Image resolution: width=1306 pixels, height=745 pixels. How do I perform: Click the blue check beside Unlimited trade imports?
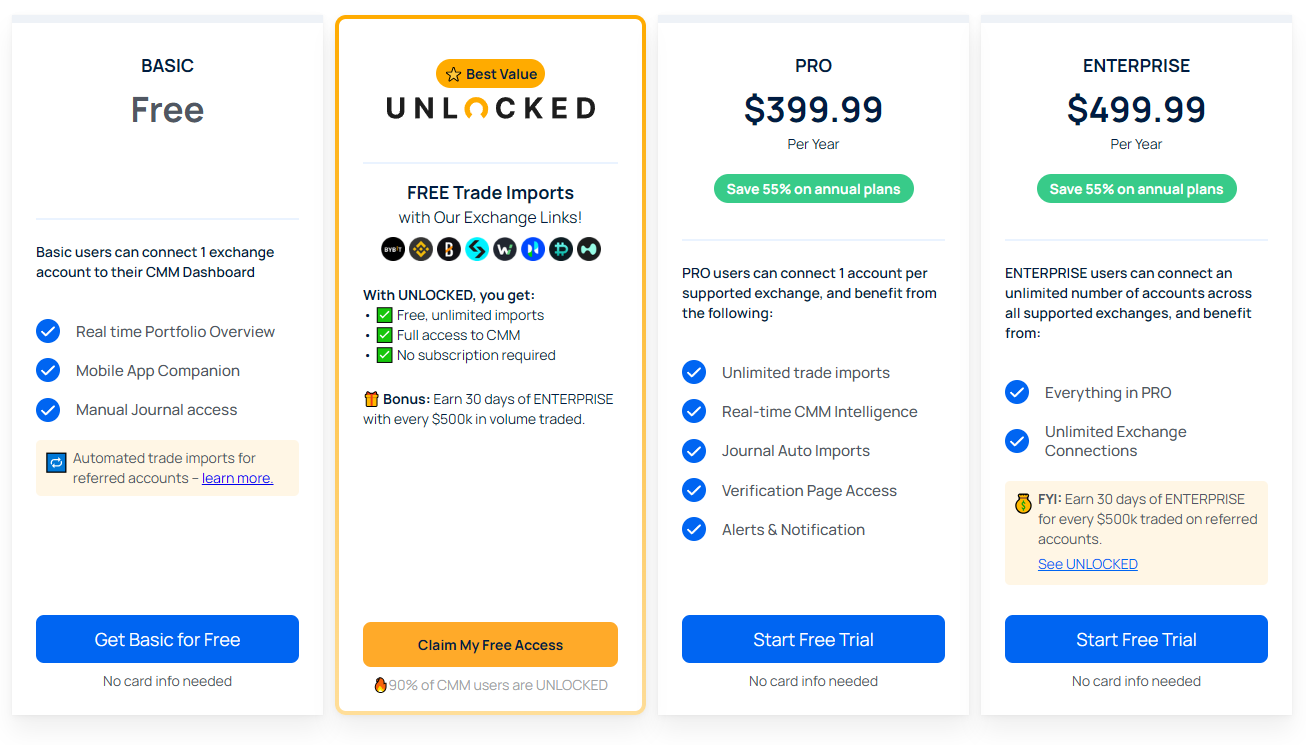pos(694,372)
